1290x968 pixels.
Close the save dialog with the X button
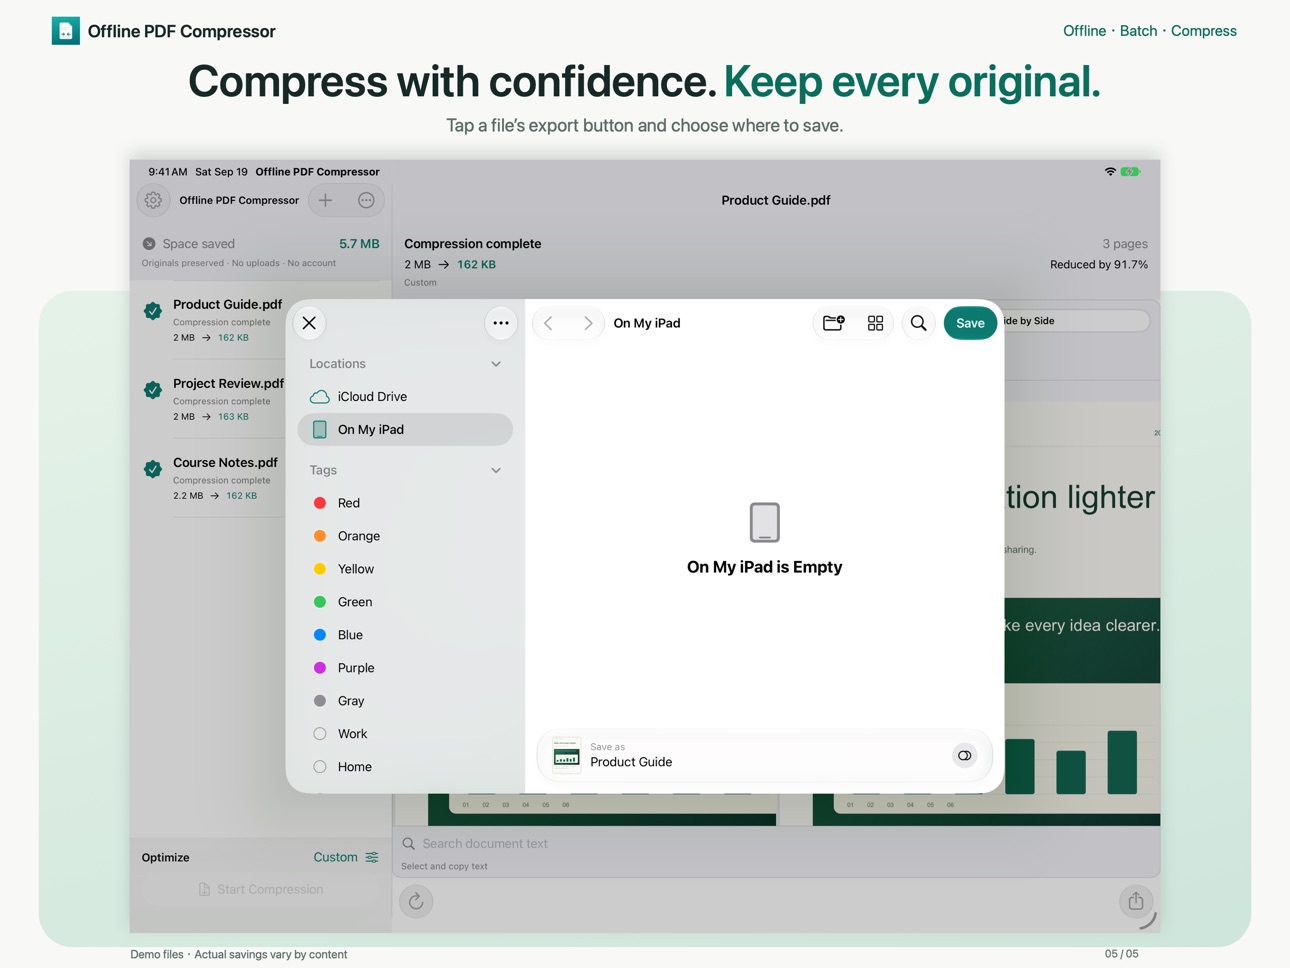[x=309, y=323]
